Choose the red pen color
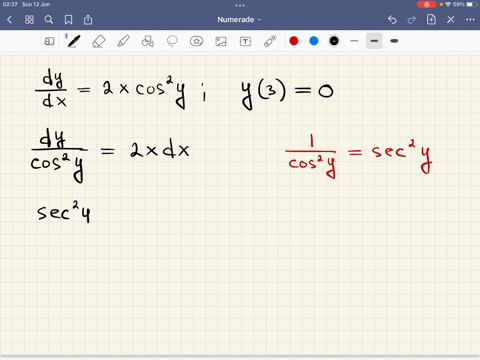Image resolution: width=480 pixels, height=360 pixels. pyautogui.click(x=294, y=41)
